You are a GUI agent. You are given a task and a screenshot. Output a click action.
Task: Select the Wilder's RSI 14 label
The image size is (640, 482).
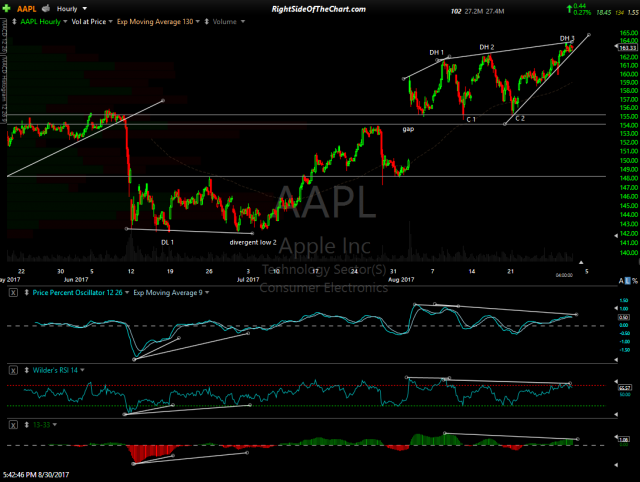[55, 371]
